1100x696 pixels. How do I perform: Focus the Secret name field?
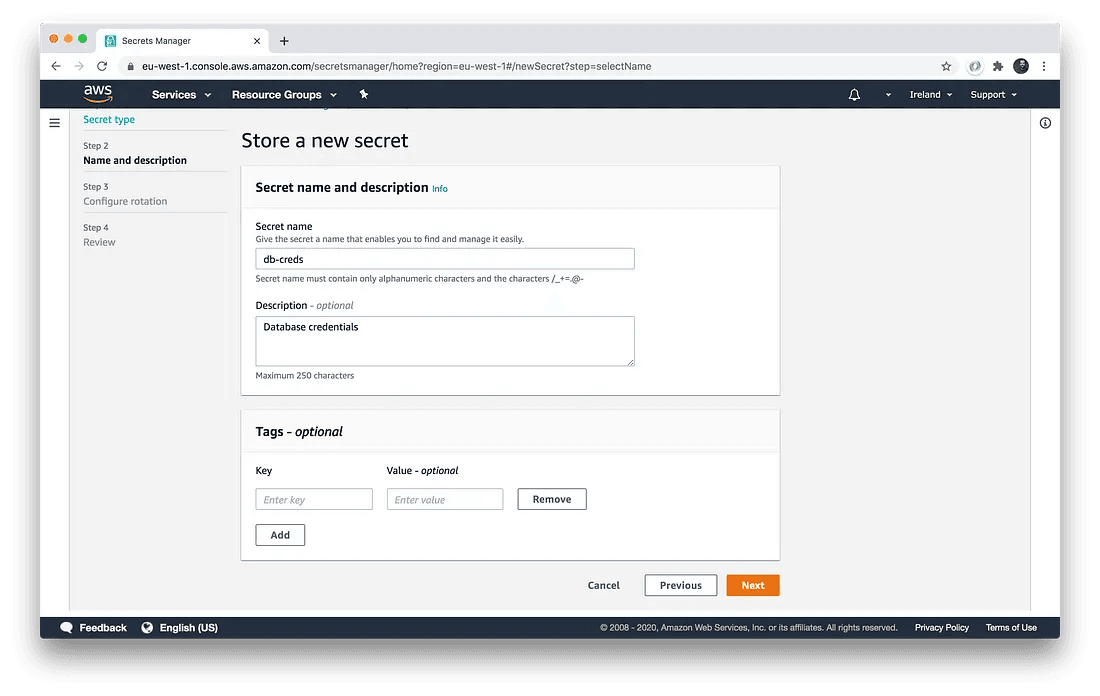coord(445,259)
